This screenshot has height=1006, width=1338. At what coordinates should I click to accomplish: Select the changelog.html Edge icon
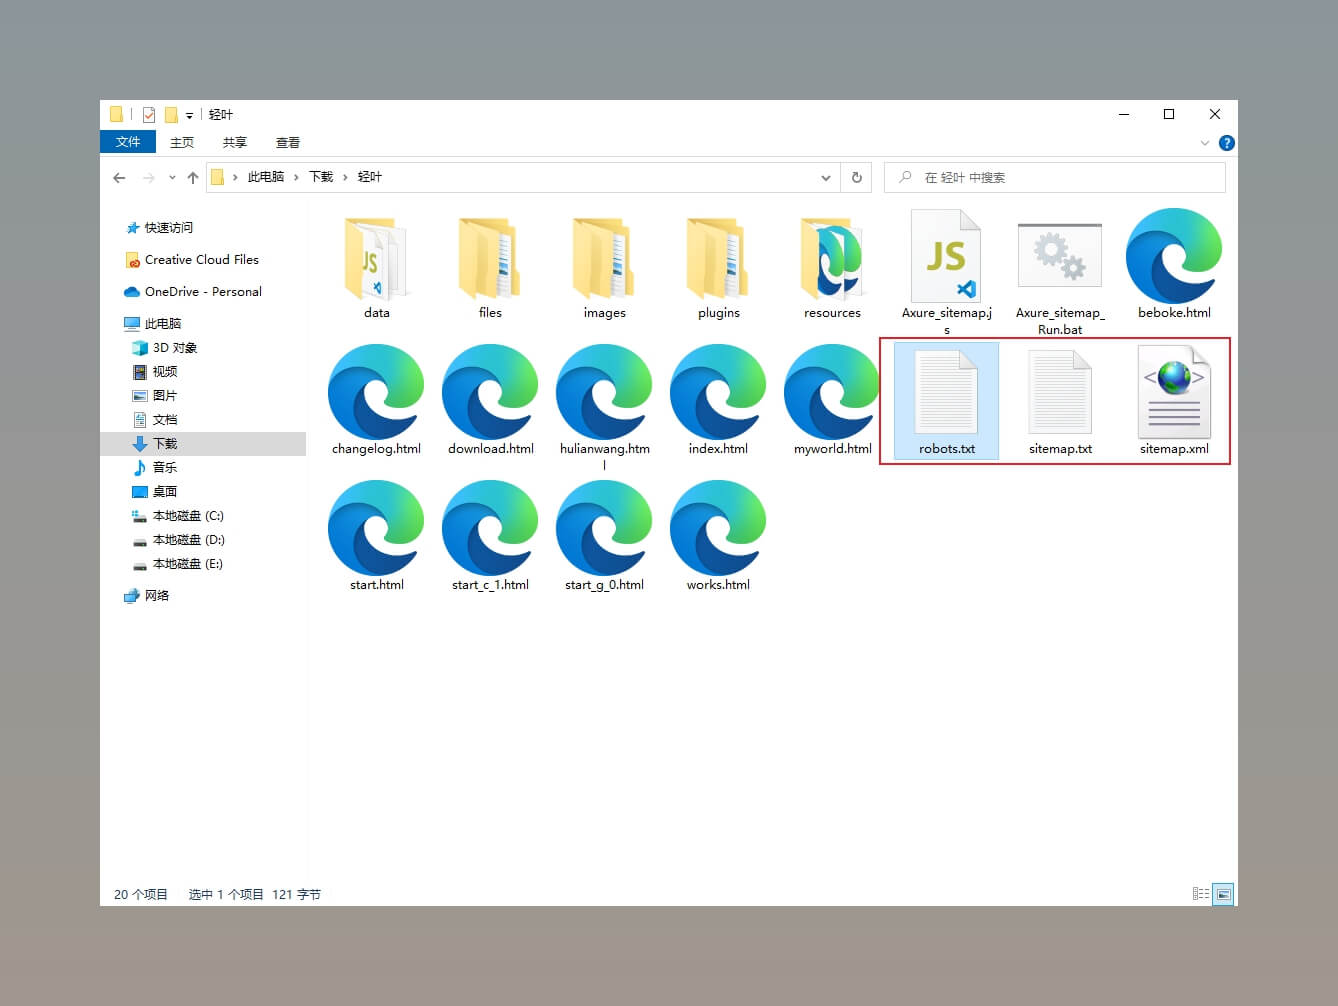point(376,392)
